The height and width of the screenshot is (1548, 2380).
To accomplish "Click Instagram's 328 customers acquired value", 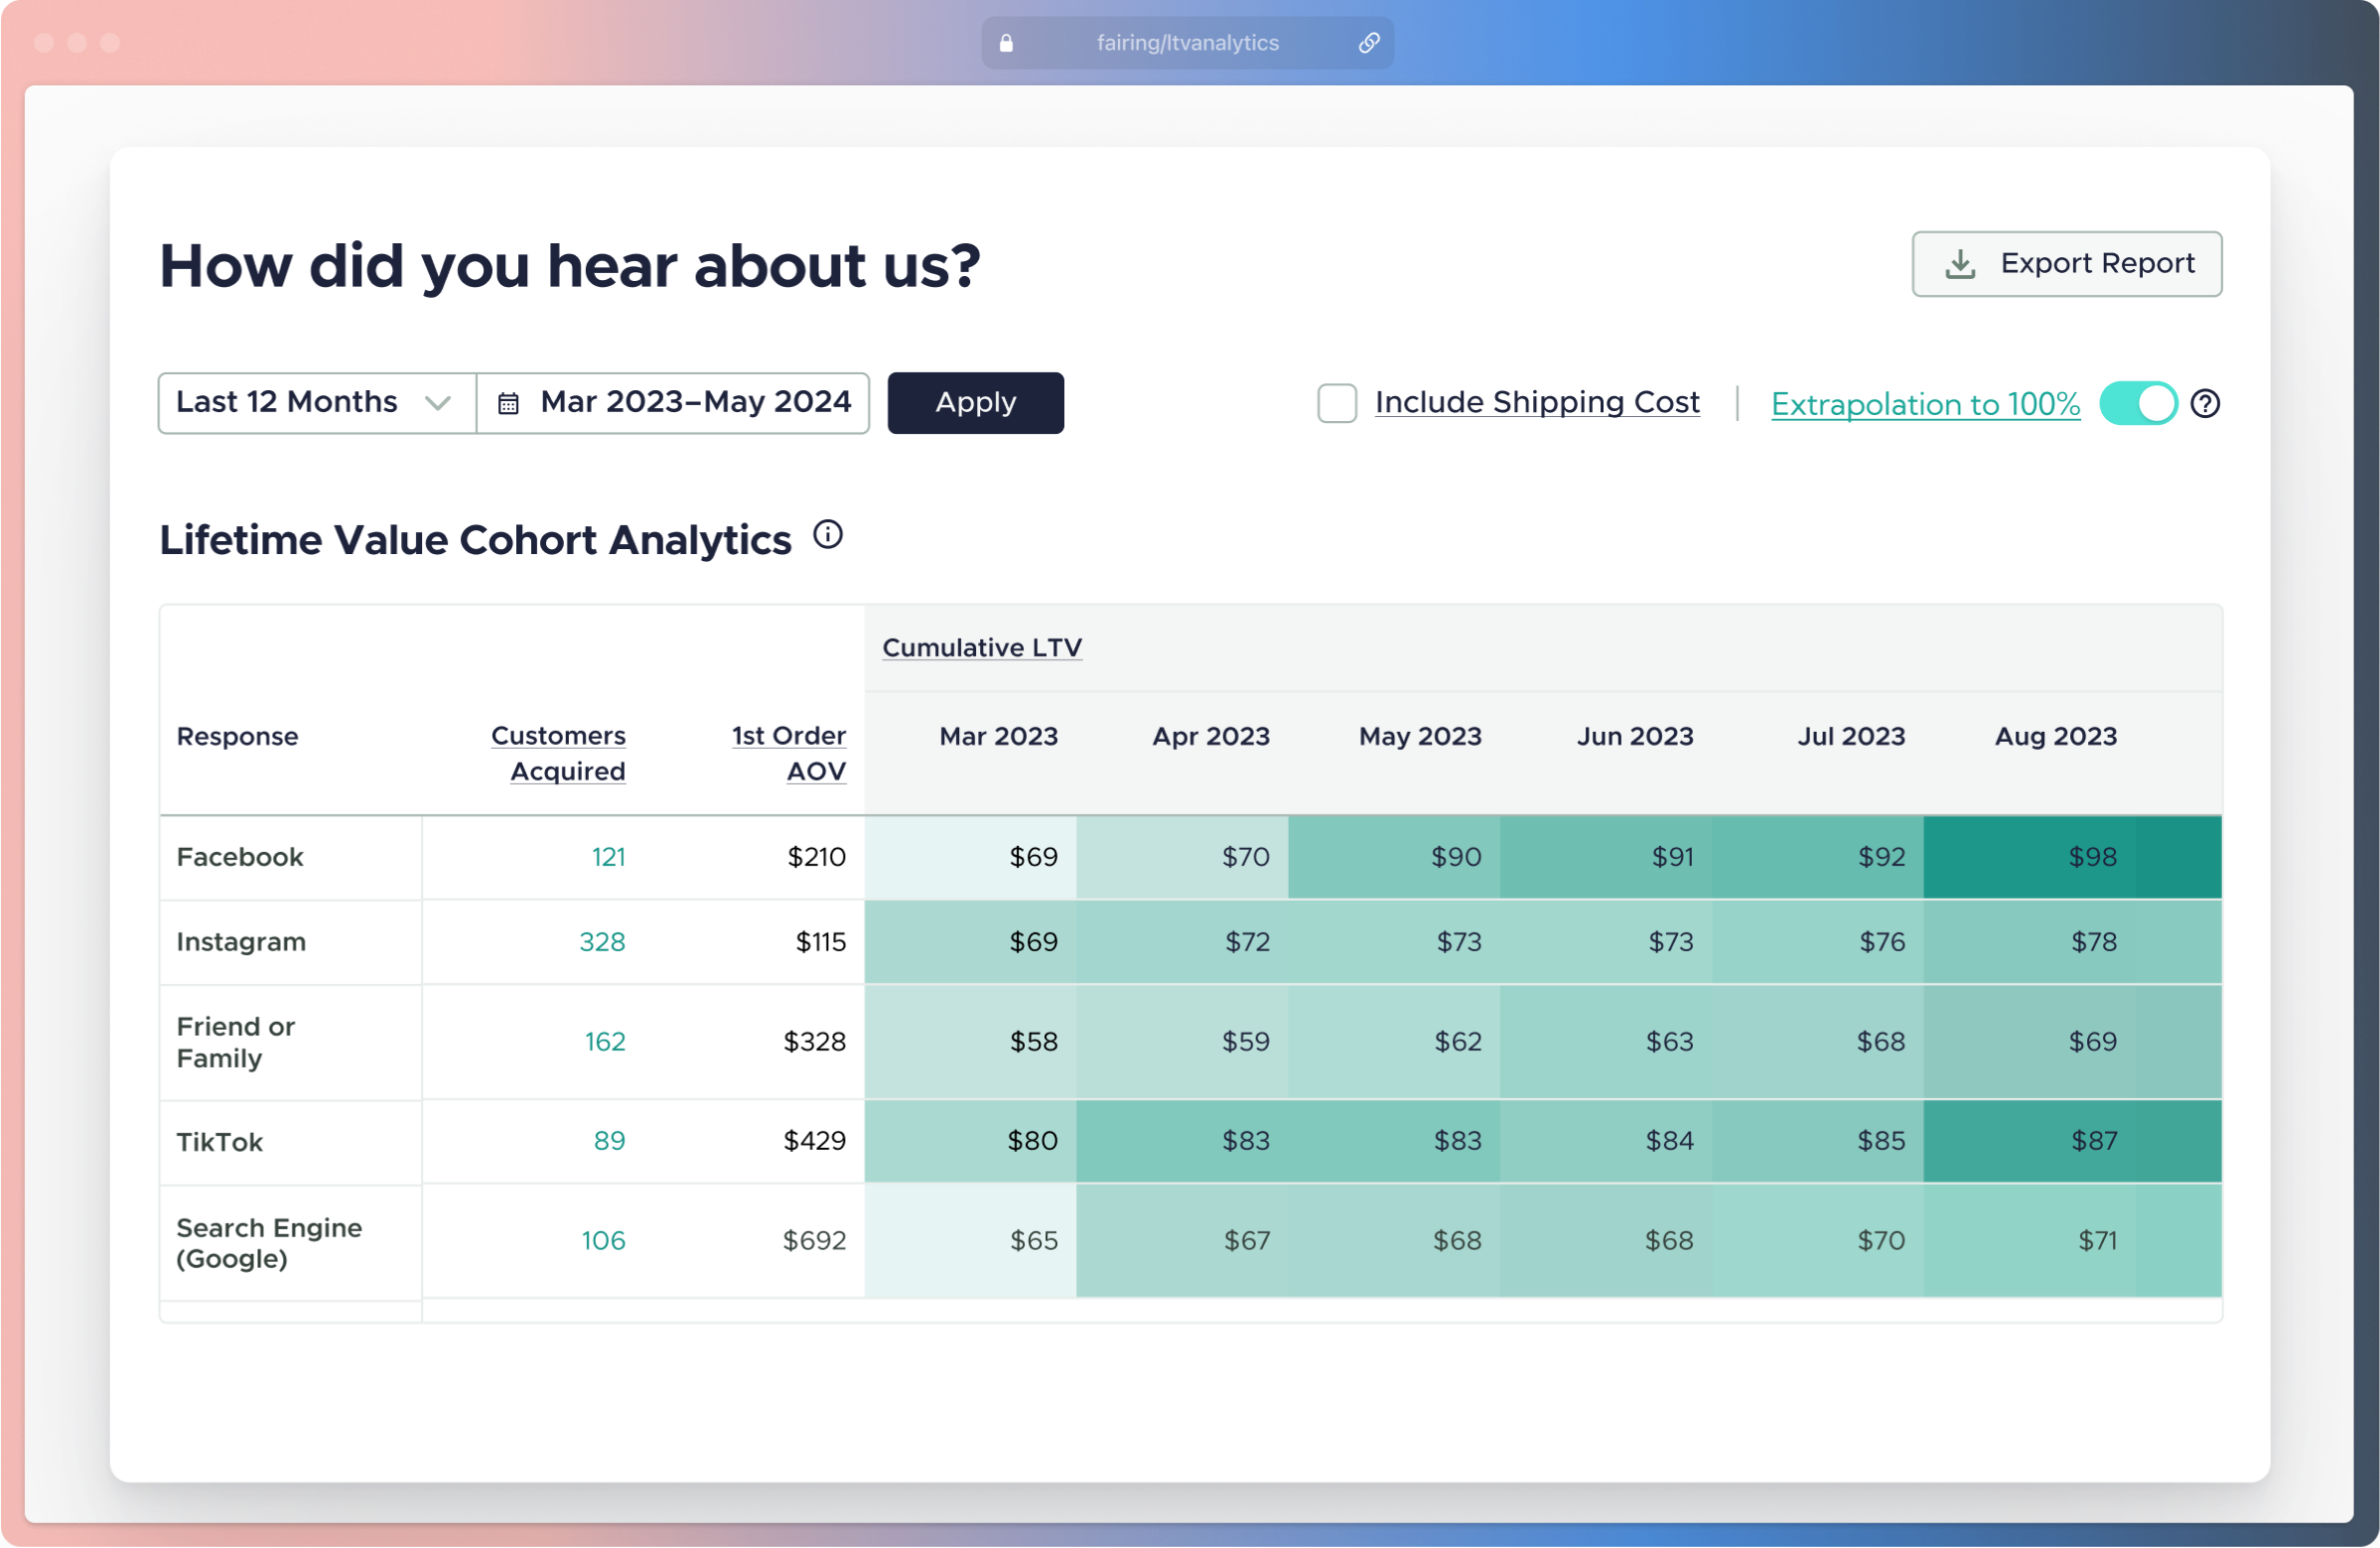I will click(x=602, y=942).
